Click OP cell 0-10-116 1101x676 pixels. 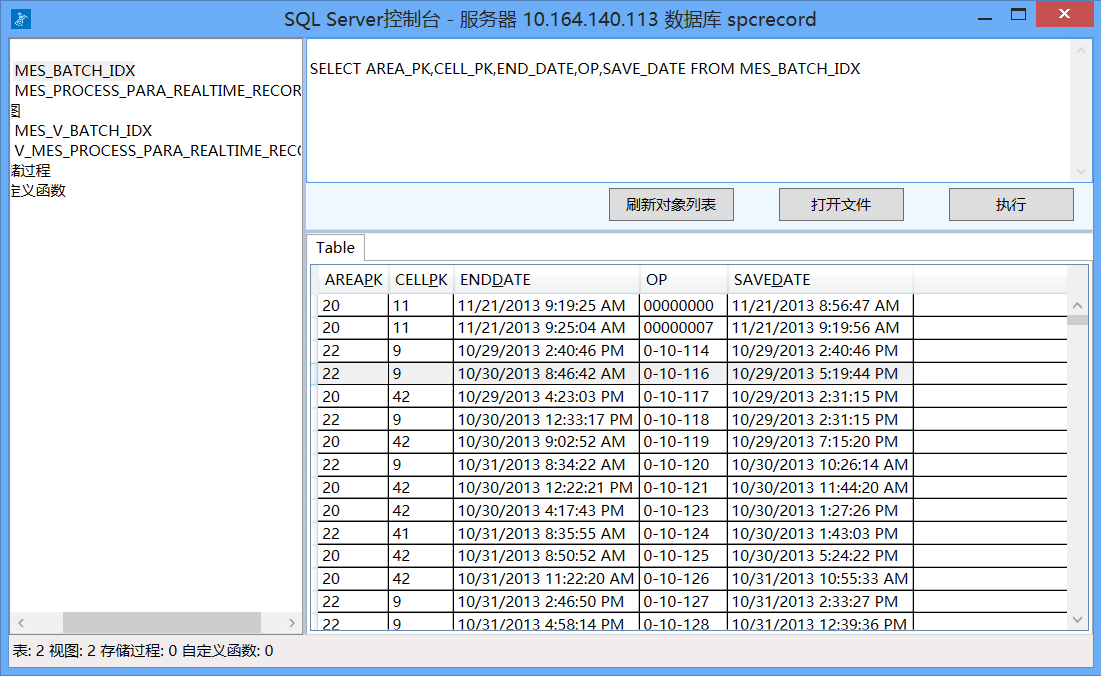pos(683,373)
